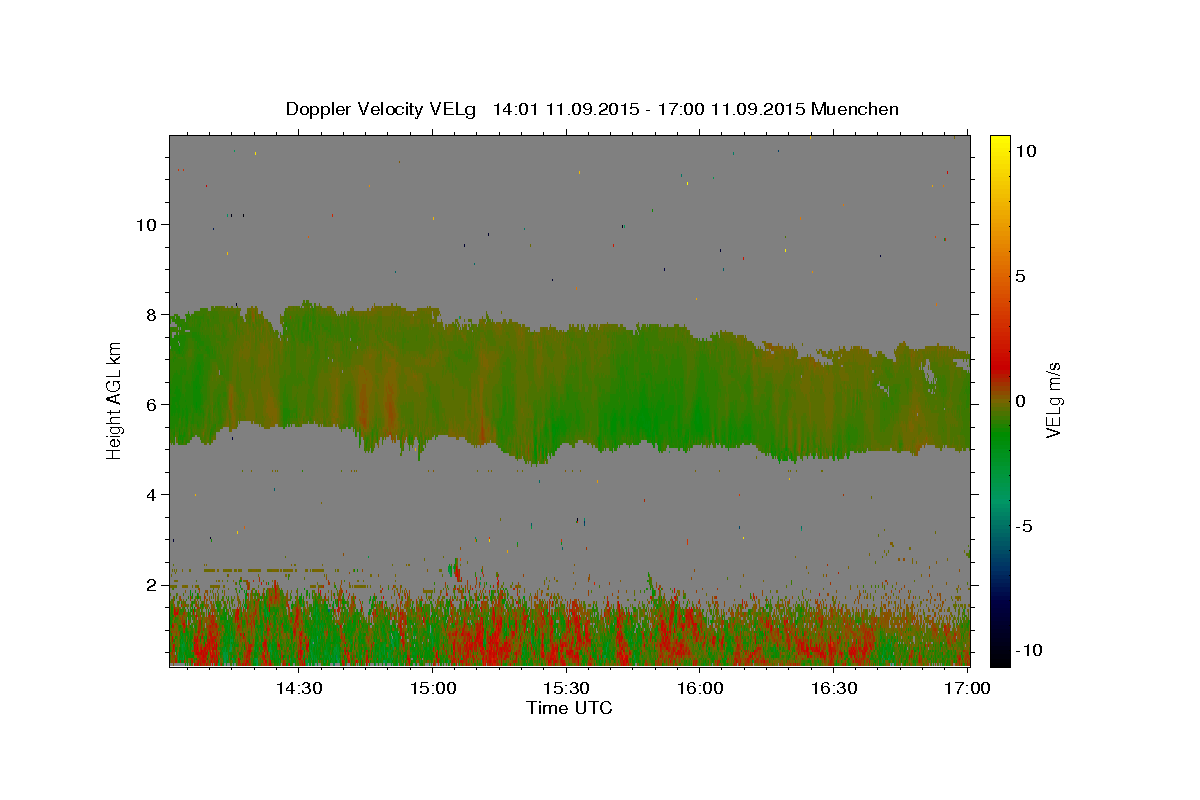Click the 16:30 time tick label
1200x800 pixels.
(x=834, y=688)
